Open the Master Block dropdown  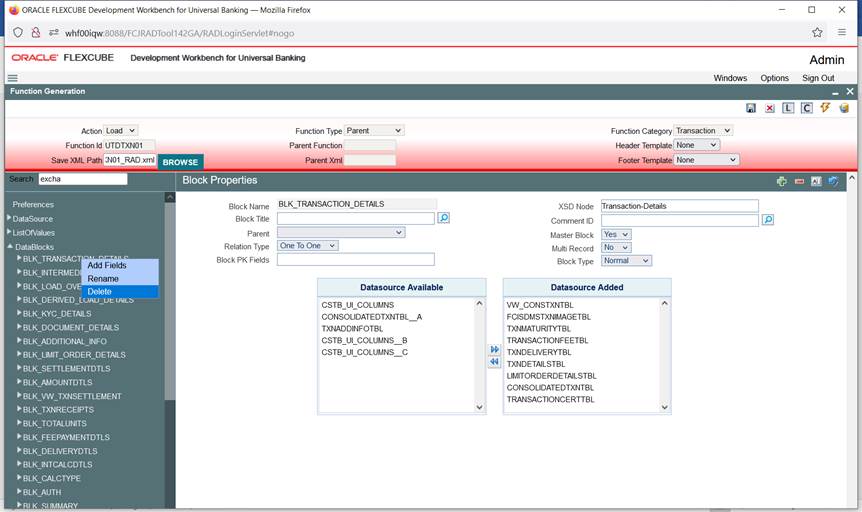(x=616, y=234)
